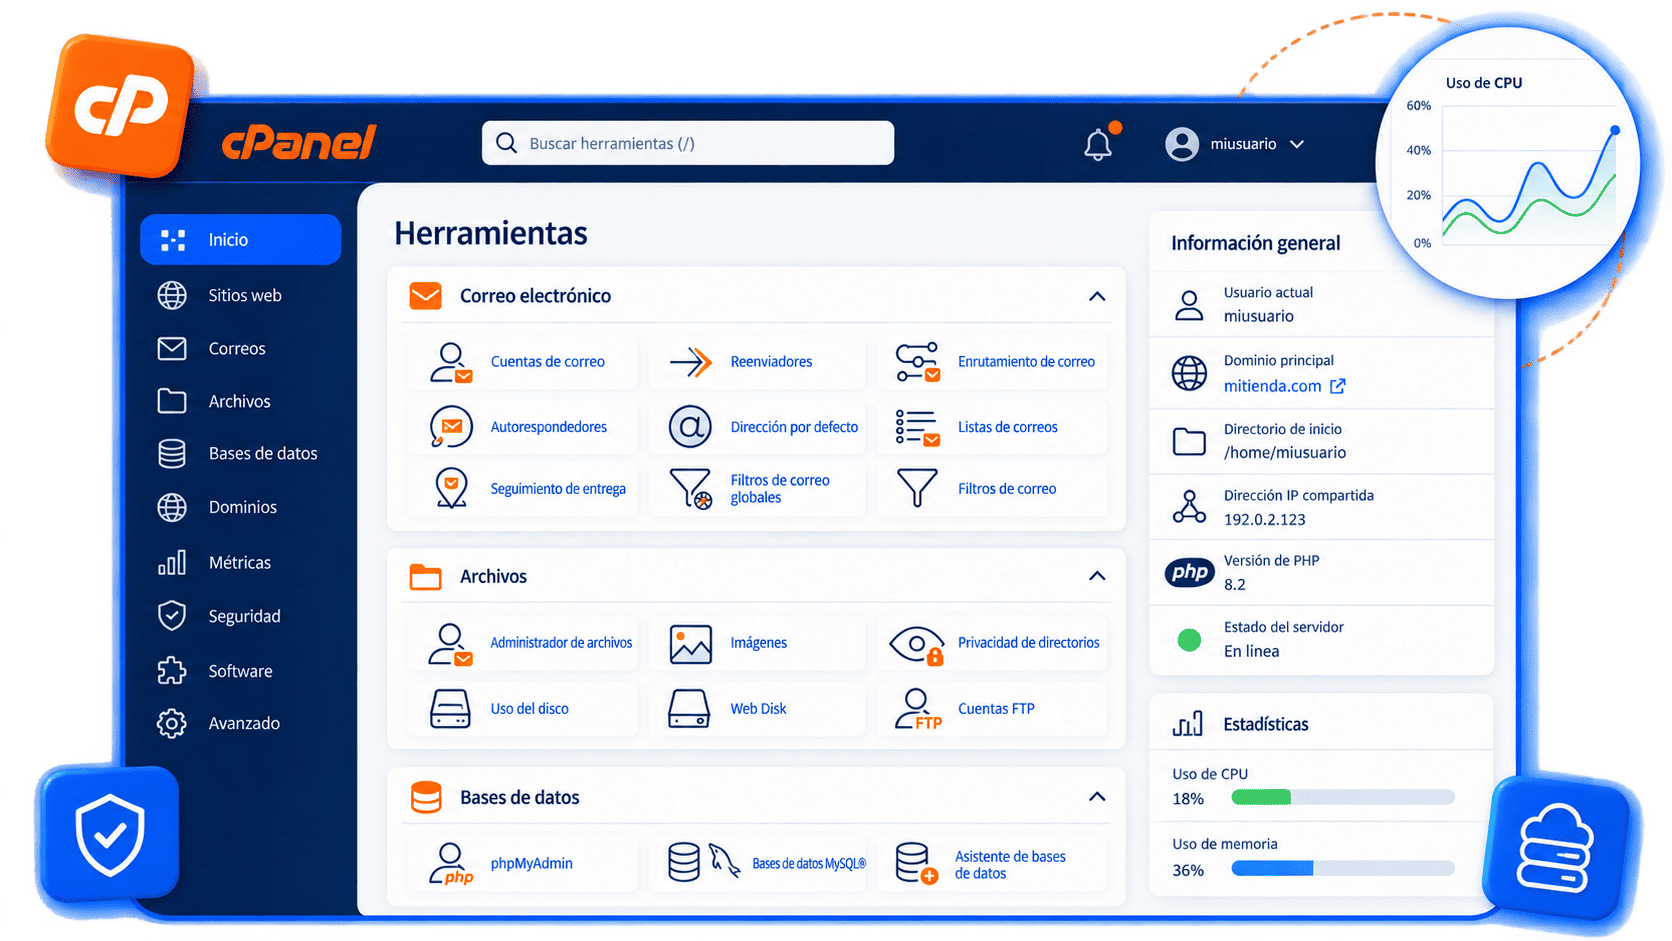Click the Reenviadores arrow icon
1672x941 pixels.
pyautogui.click(x=690, y=361)
